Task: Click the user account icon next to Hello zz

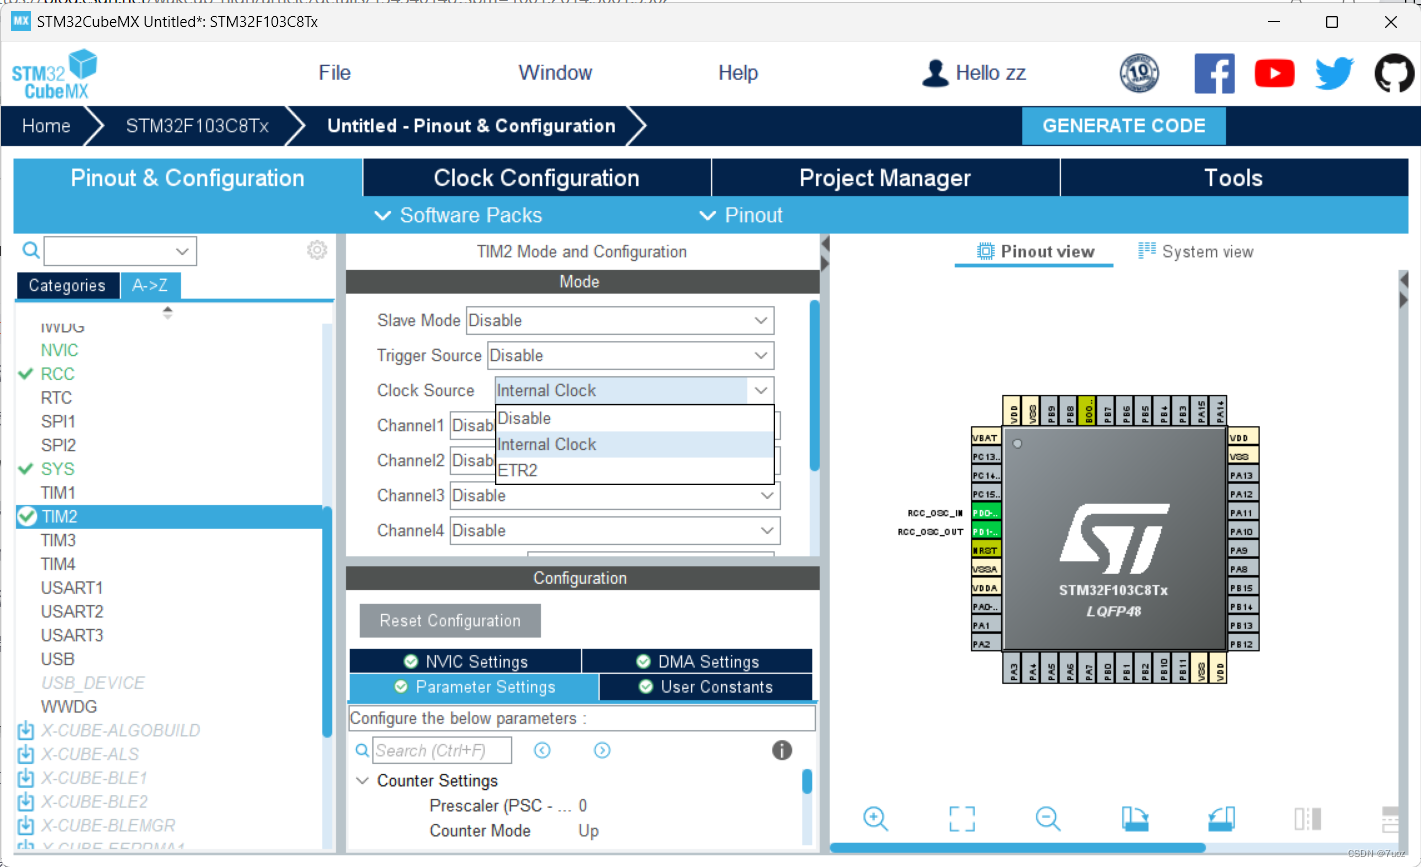Action: (x=935, y=73)
